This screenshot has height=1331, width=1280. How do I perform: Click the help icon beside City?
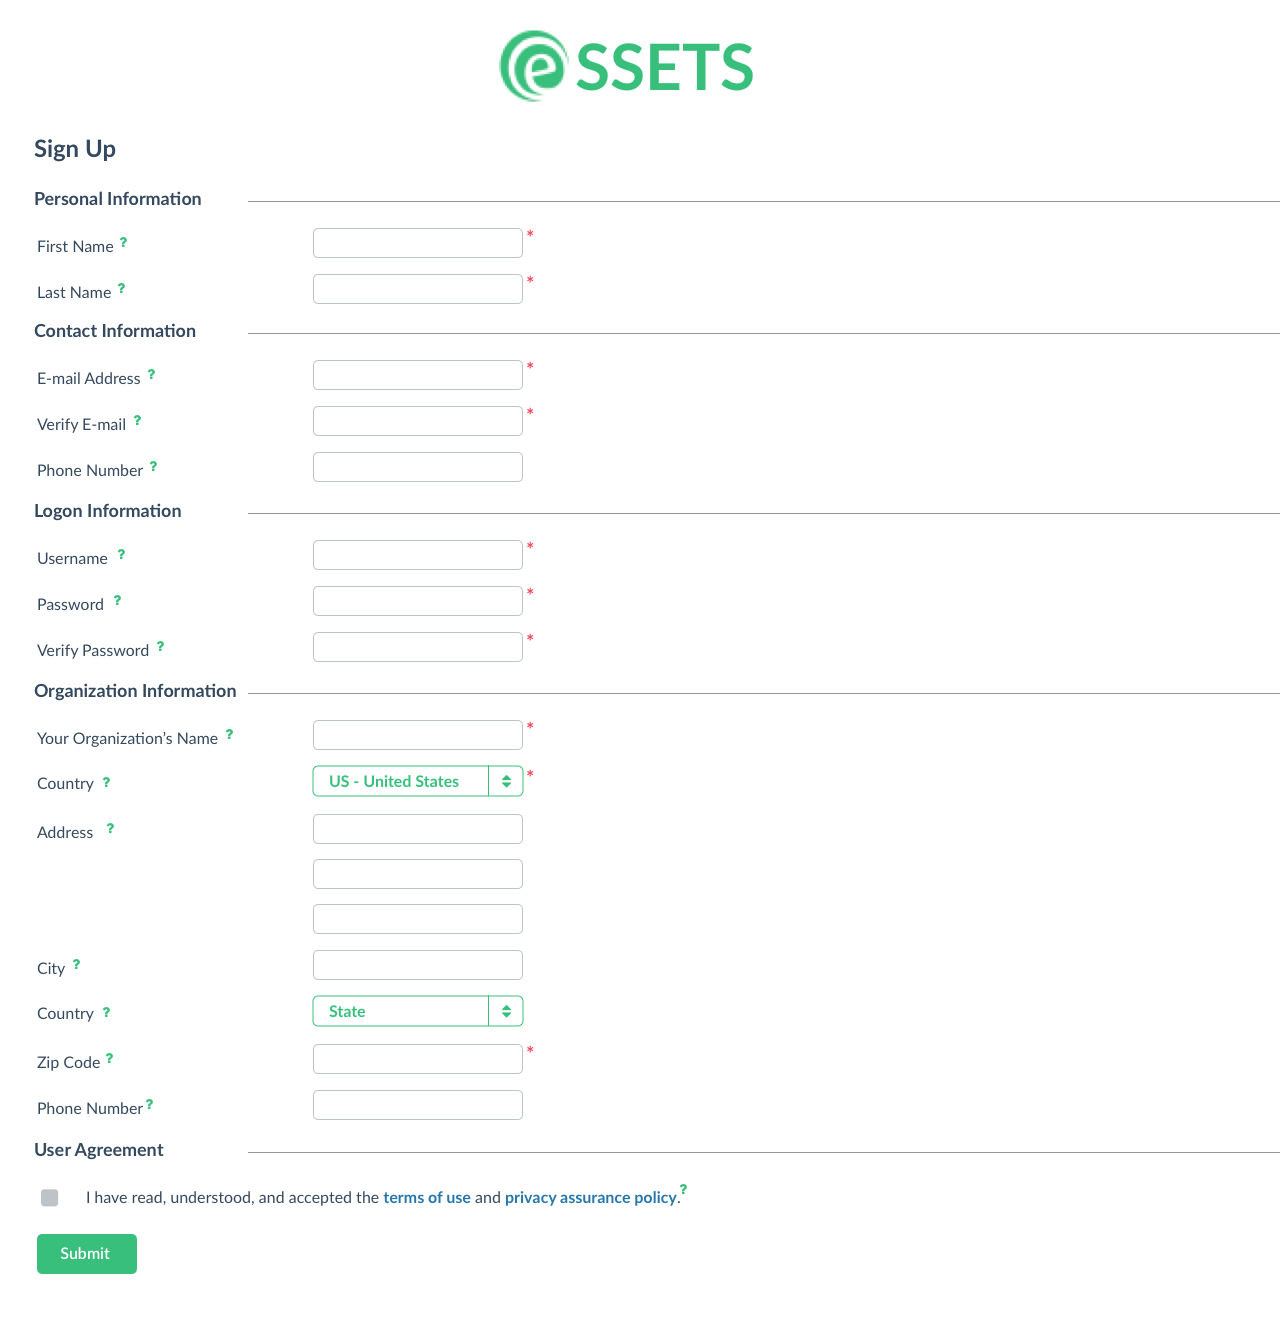coord(77,964)
